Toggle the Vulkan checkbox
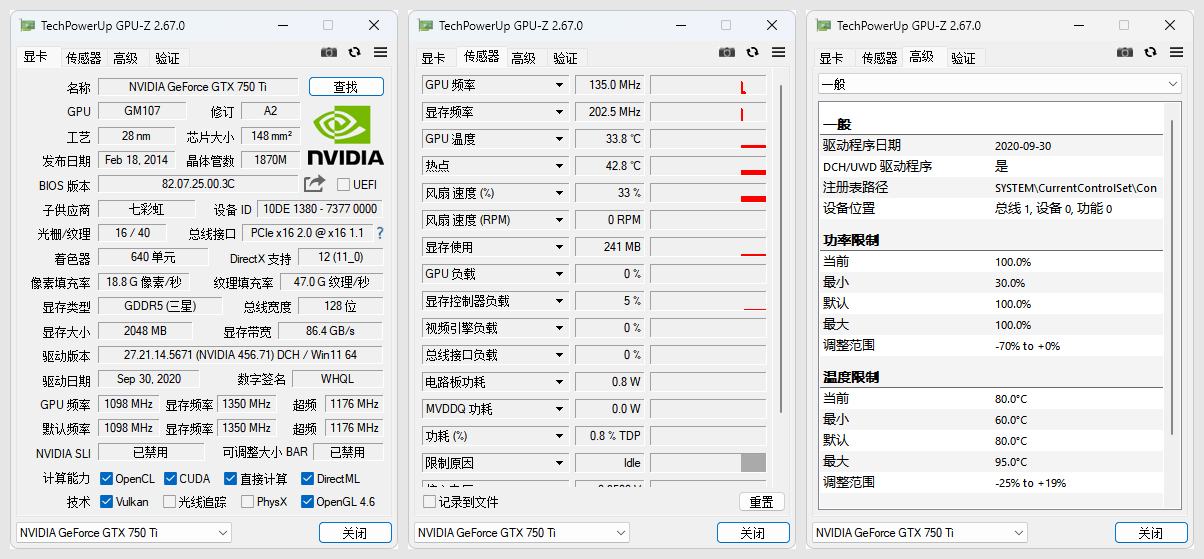This screenshot has width=1204, height=559. coord(108,502)
